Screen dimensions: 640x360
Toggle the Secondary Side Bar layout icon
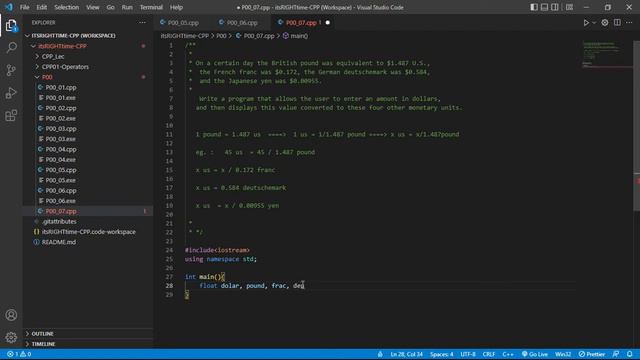click(x=555, y=7)
